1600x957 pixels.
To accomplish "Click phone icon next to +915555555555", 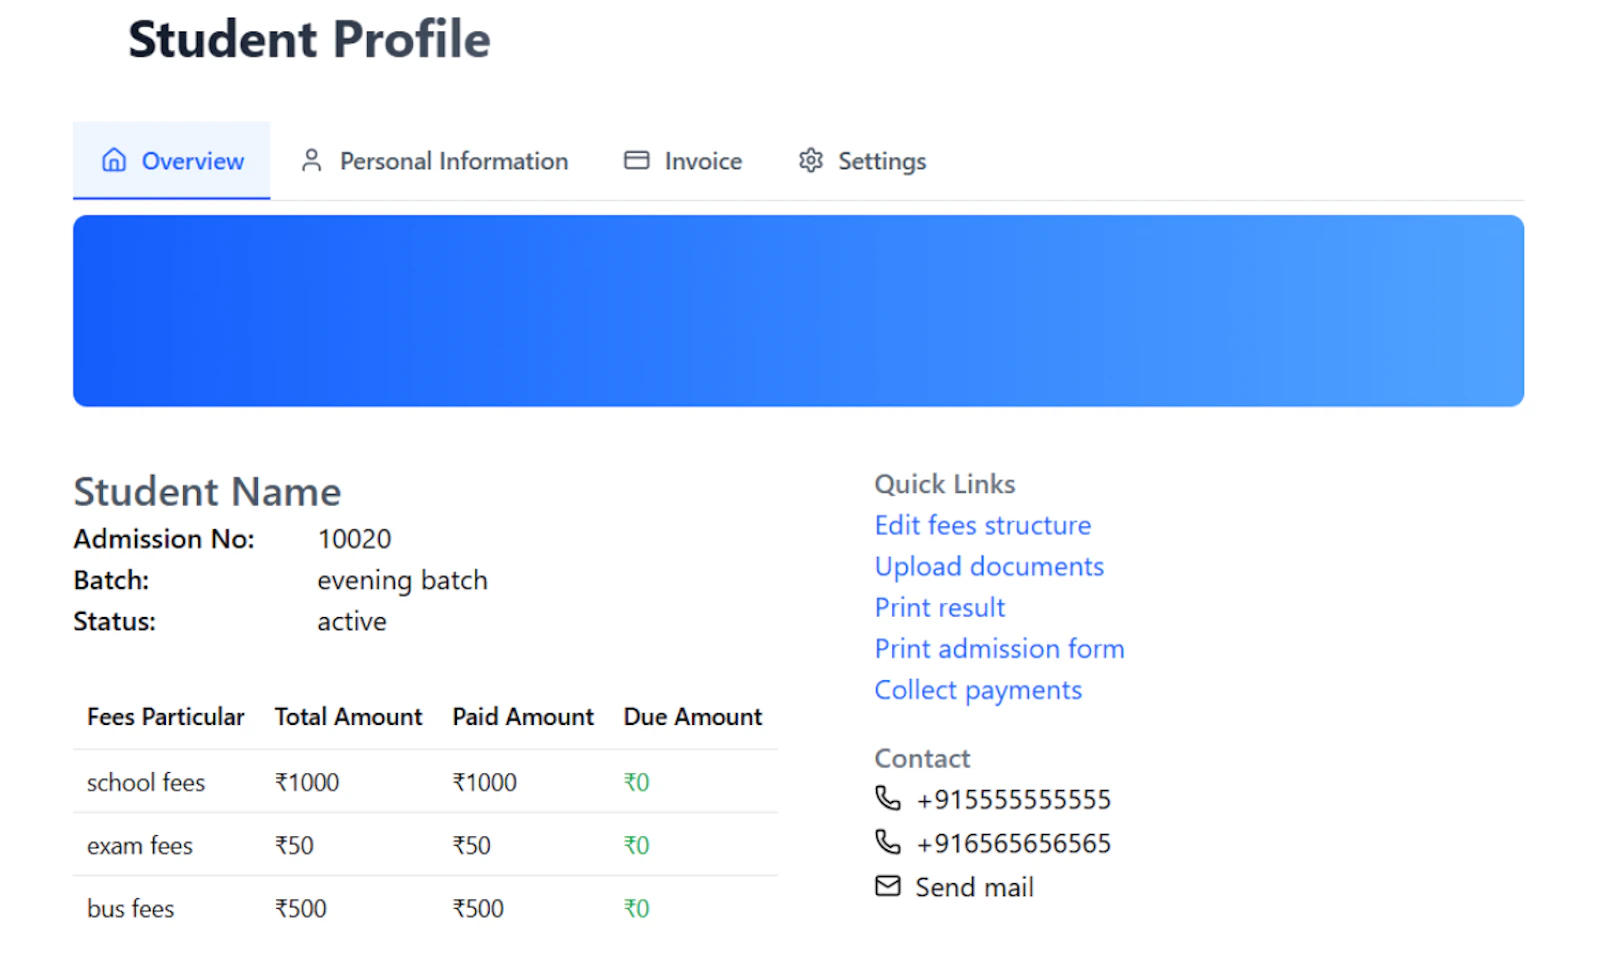I will point(887,798).
